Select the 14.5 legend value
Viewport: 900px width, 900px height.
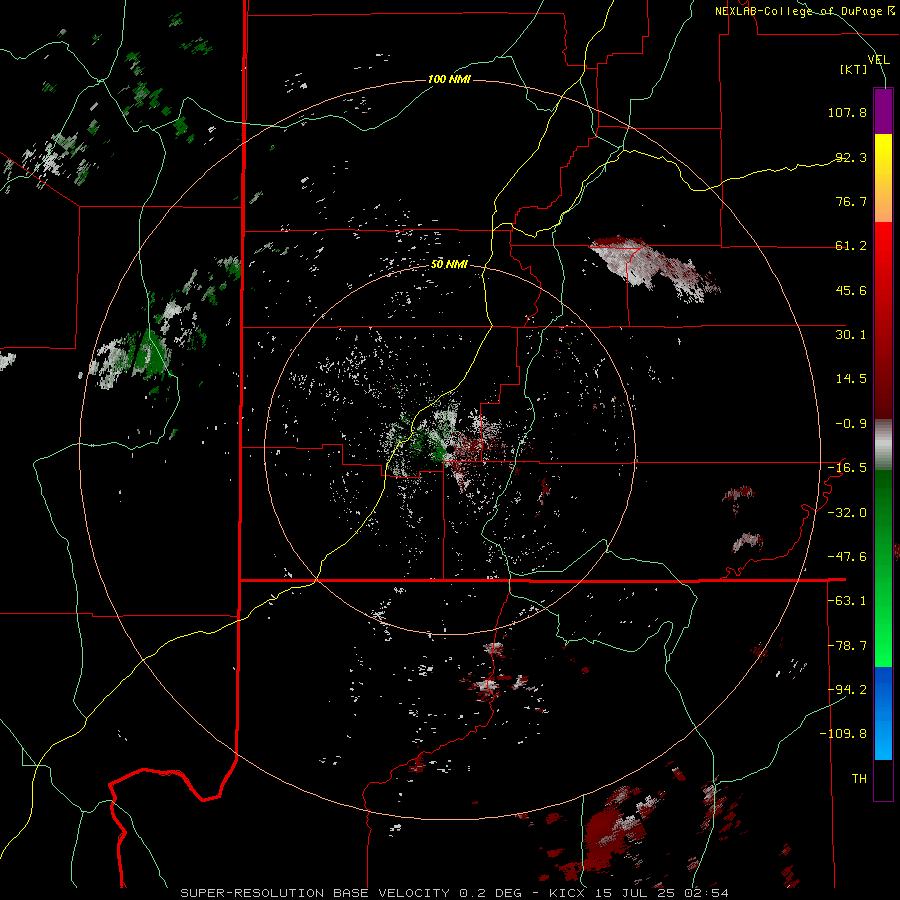point(851,379)
